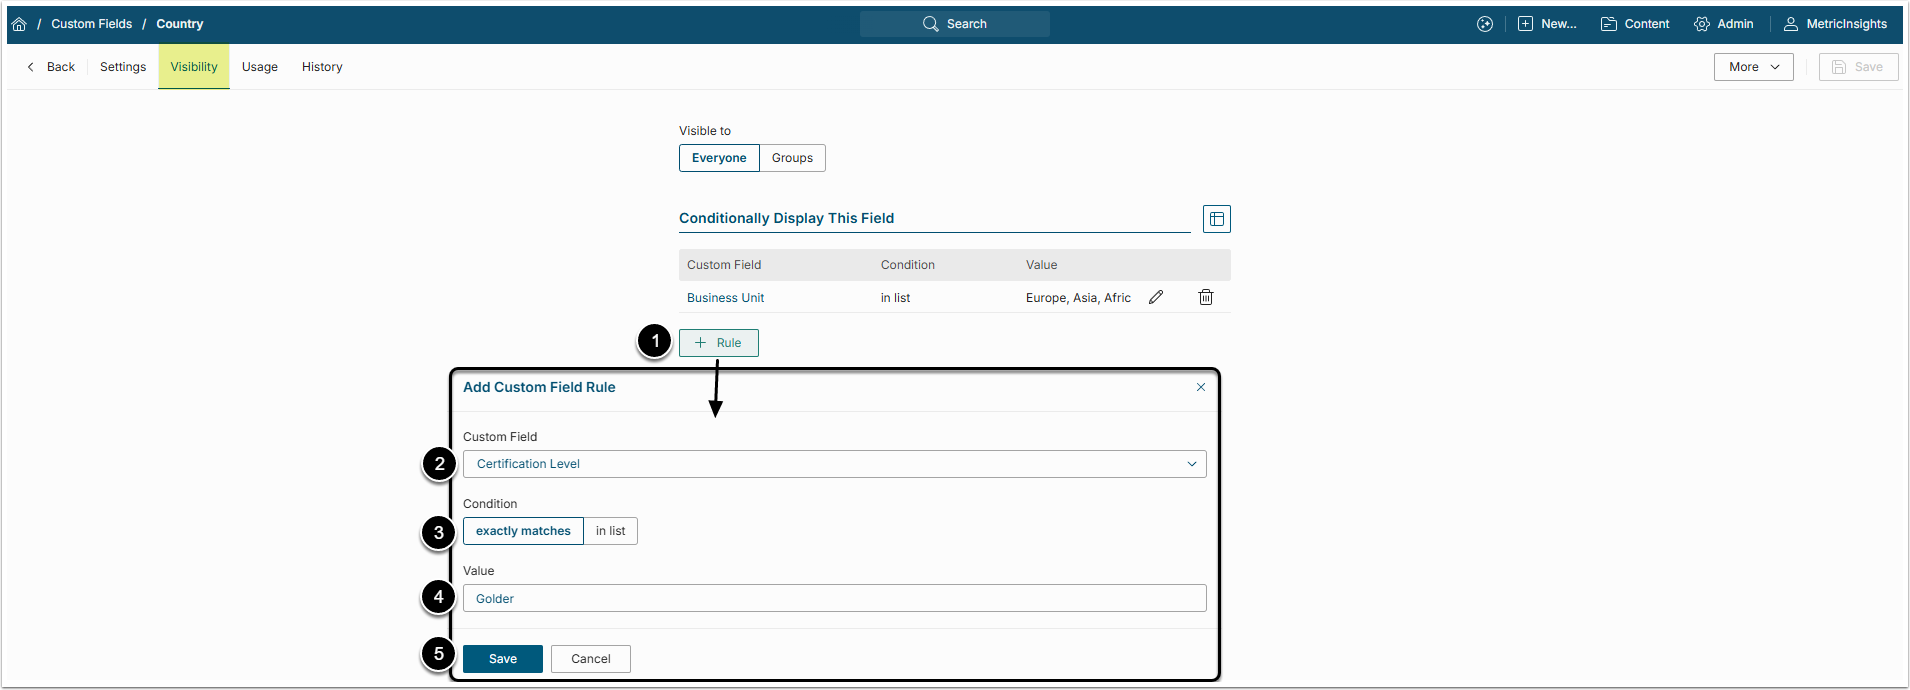The height and width of the screenshot is (690, 1910).
Task: Click the Country breadcrumb
Action: (x=180, y=24)
